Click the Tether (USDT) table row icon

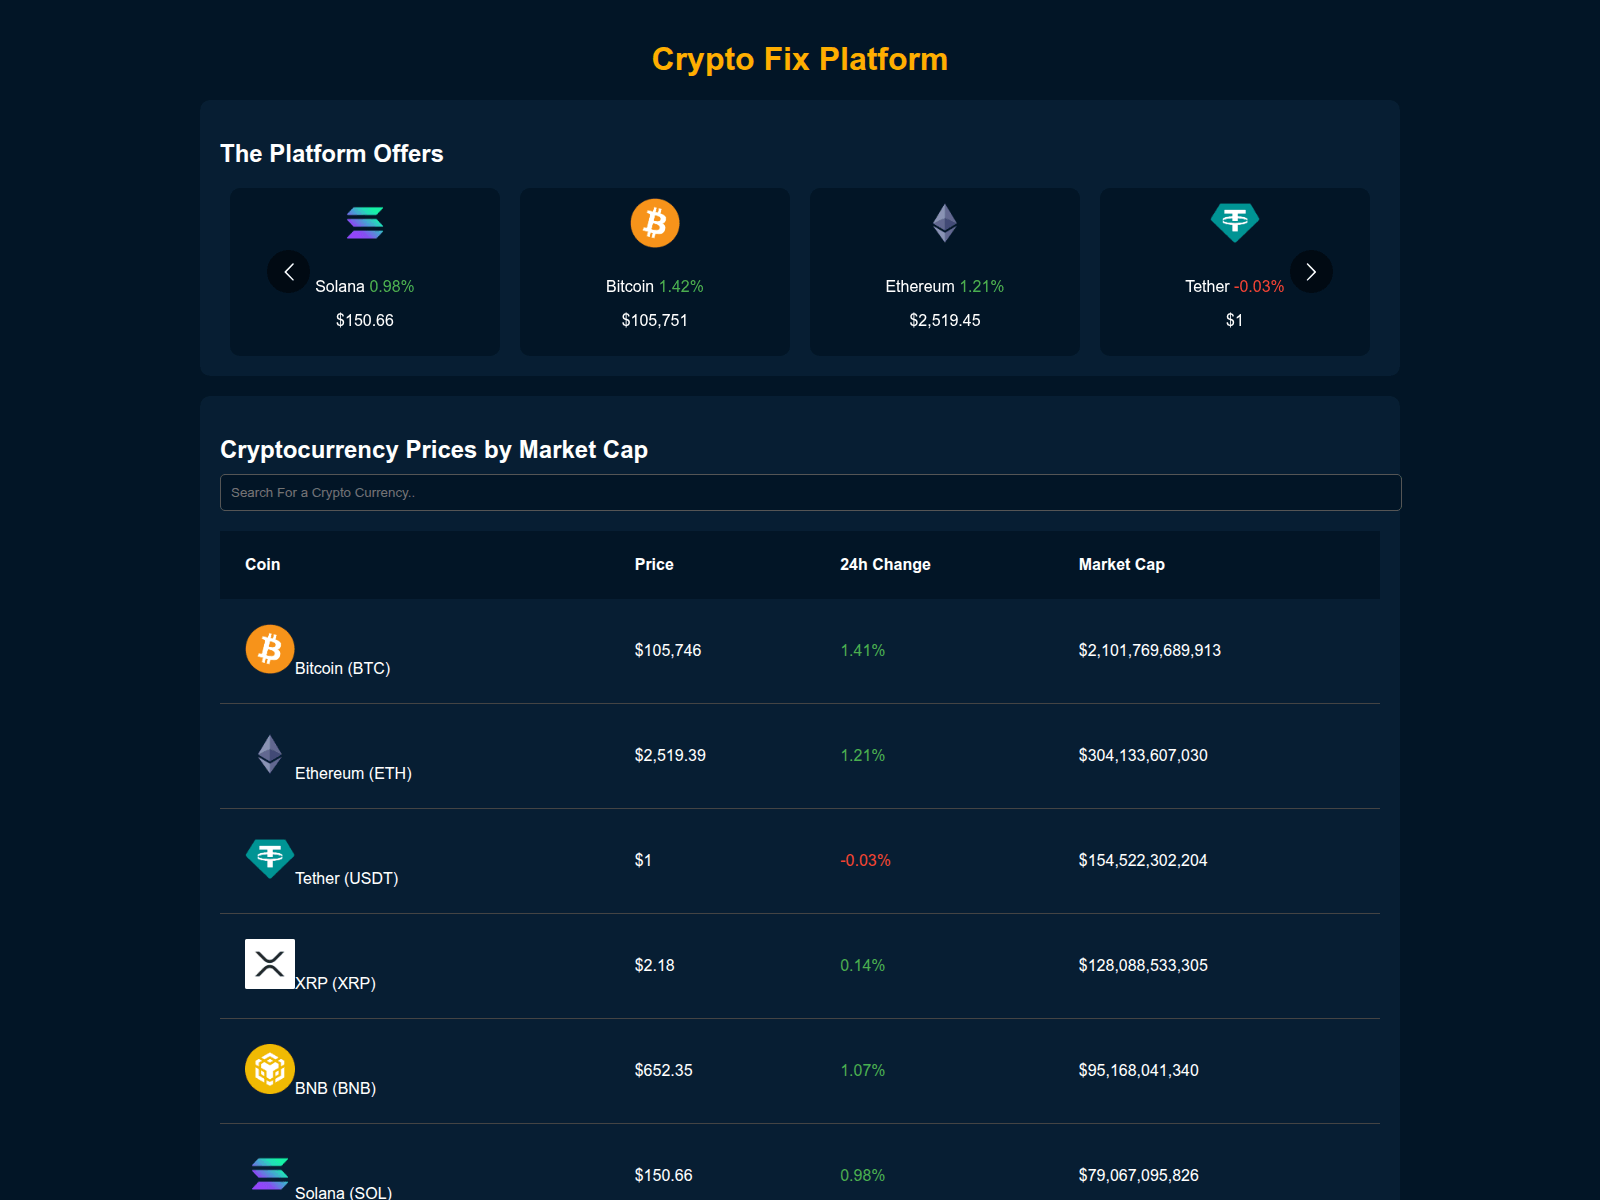click(270, 859)
